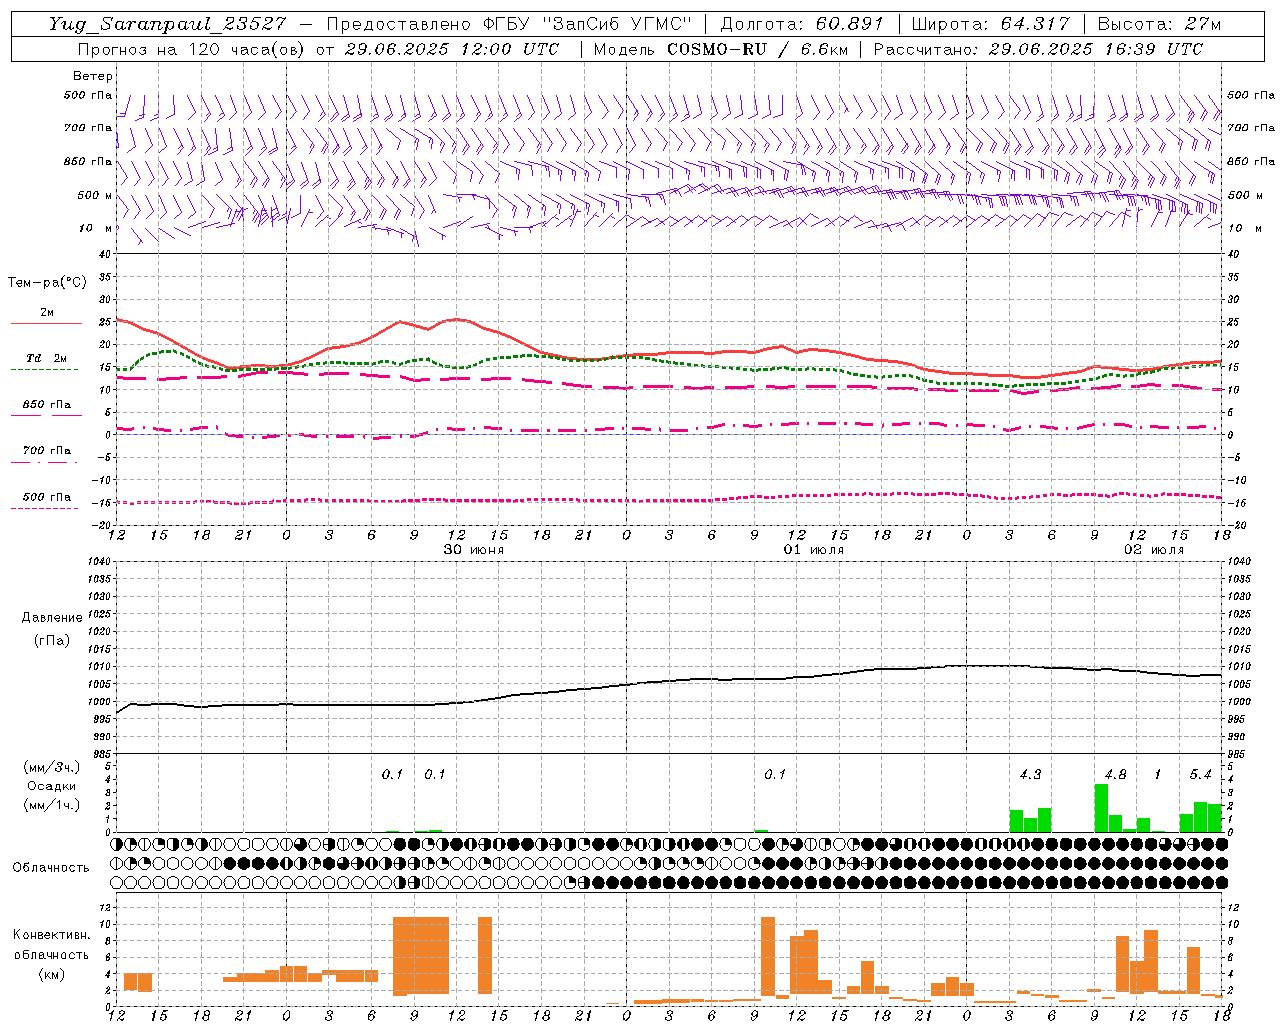Click the tallest green precipitation bar under 4.8

(x=1101, y=808)
